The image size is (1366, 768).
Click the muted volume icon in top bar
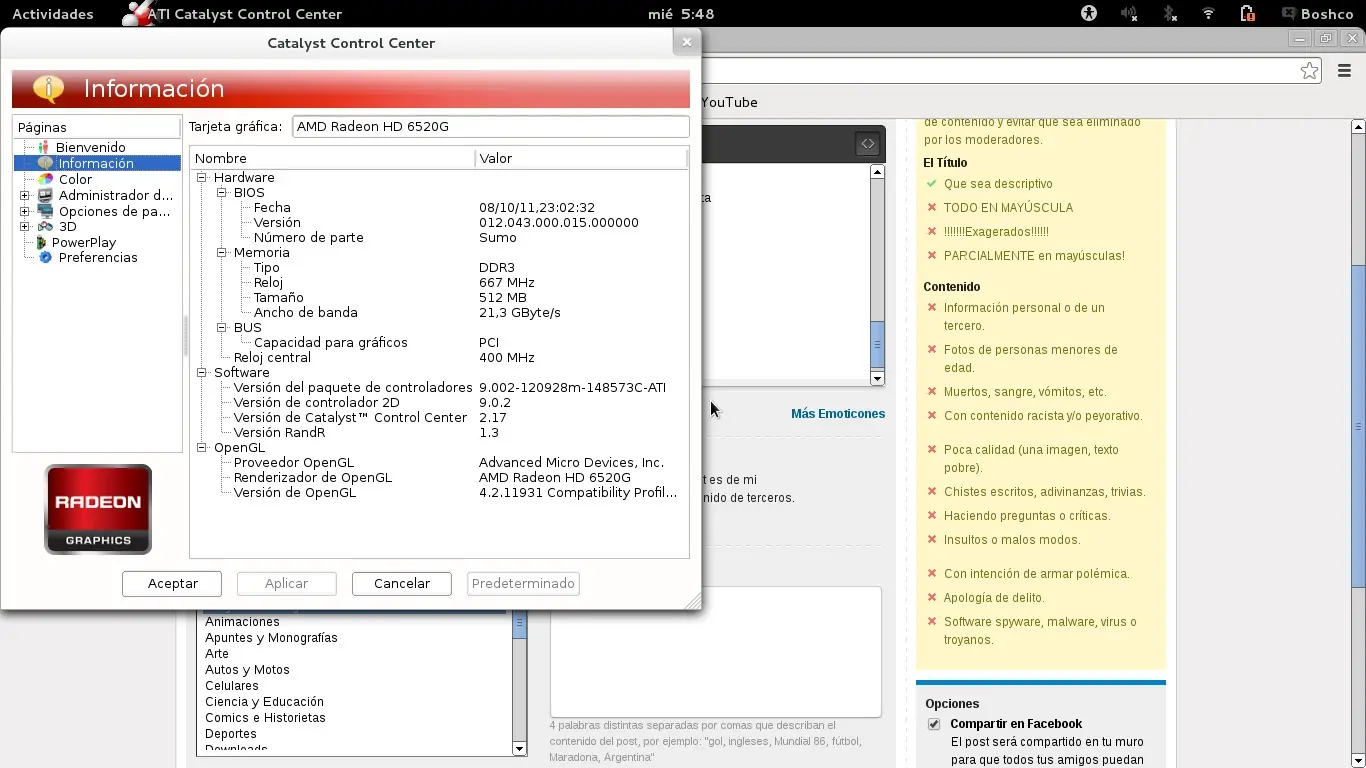(1129, 14)
